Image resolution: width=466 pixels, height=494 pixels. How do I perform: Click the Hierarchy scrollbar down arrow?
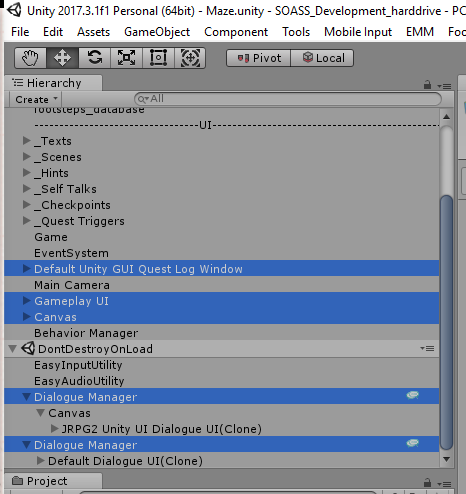tap(446, 459)
